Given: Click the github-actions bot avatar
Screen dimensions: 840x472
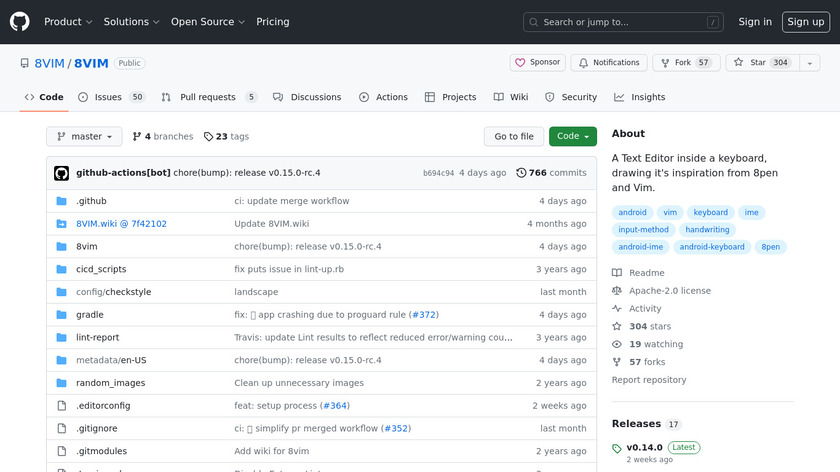Looking at the screenshot, I should point(61,173).
